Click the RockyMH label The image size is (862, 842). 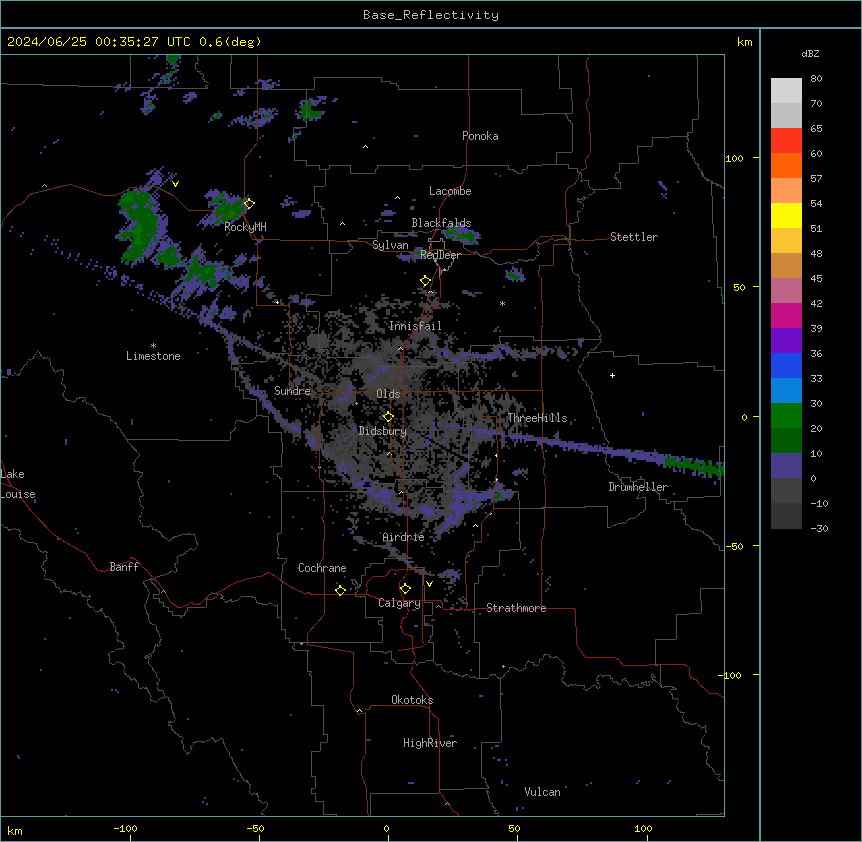coord(245,227)
